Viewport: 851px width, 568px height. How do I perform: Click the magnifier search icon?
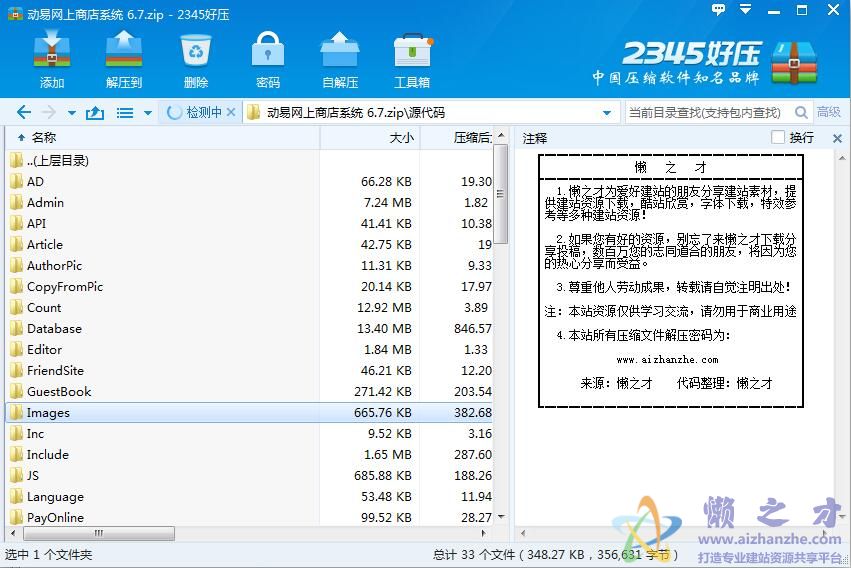point(801,112)
